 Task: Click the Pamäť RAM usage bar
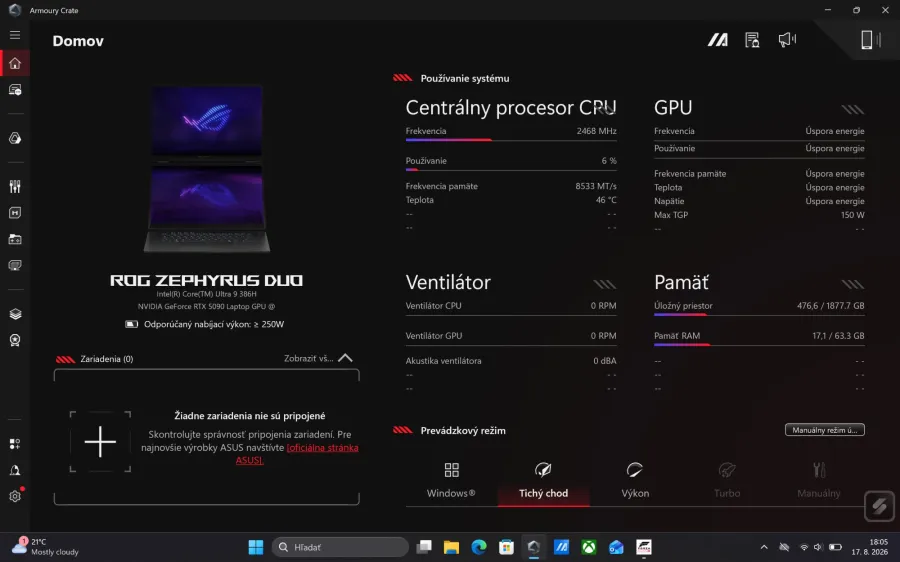pos(759,344)
